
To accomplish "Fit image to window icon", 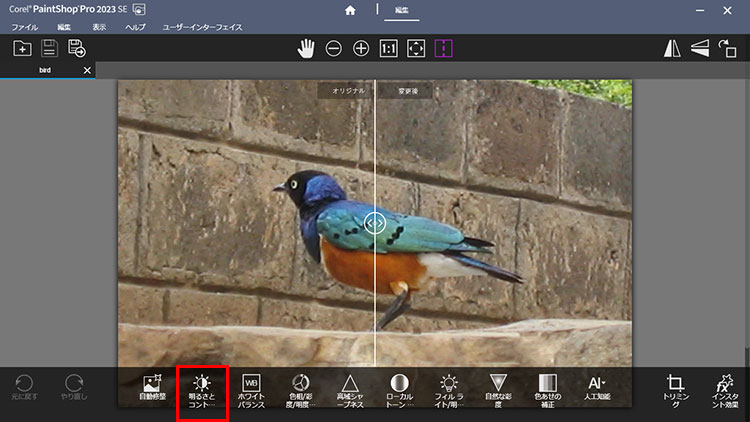I will click(417, 48).
